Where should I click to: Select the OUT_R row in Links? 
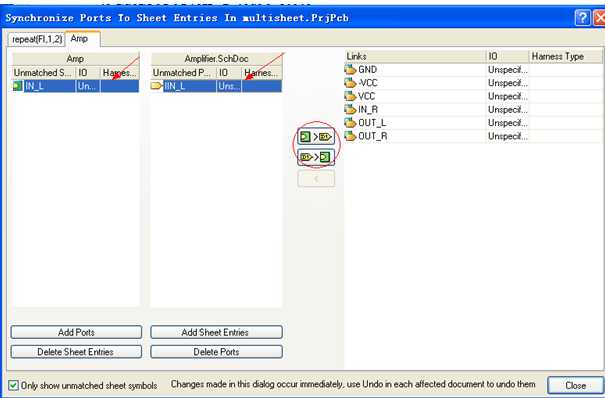[x=474, y=136]
